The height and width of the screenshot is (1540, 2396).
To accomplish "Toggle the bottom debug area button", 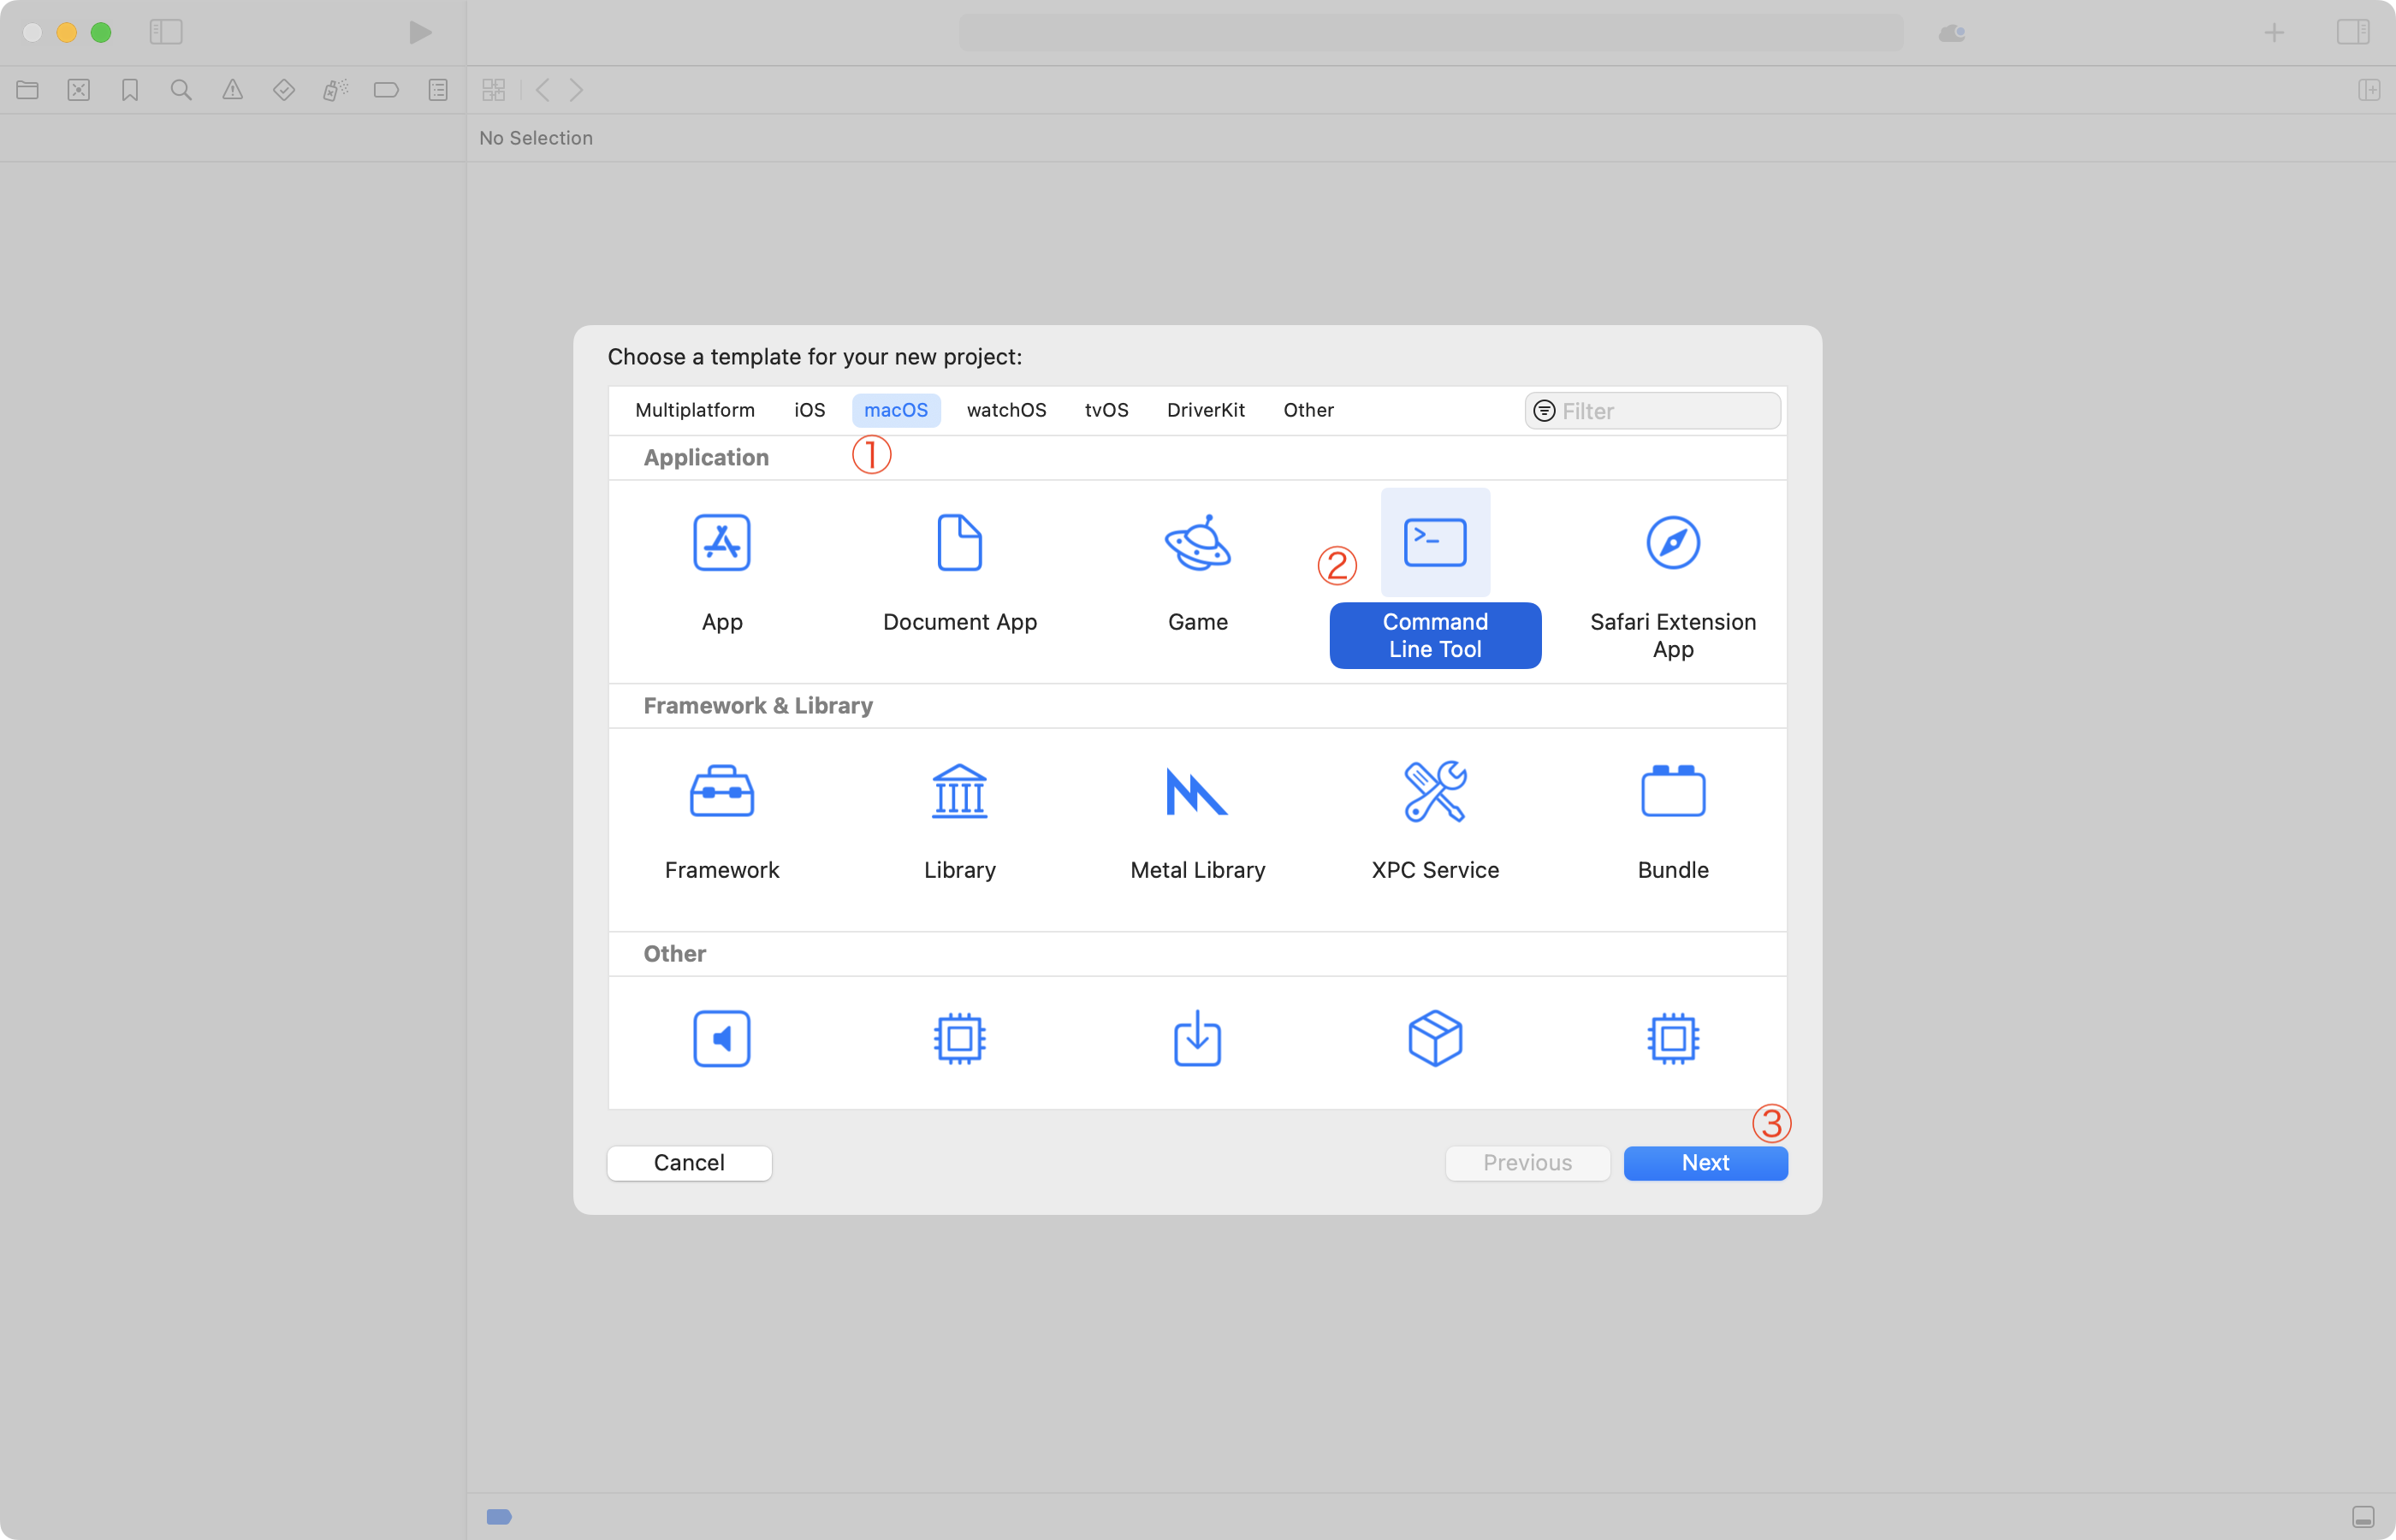I will [2362, 1517].
